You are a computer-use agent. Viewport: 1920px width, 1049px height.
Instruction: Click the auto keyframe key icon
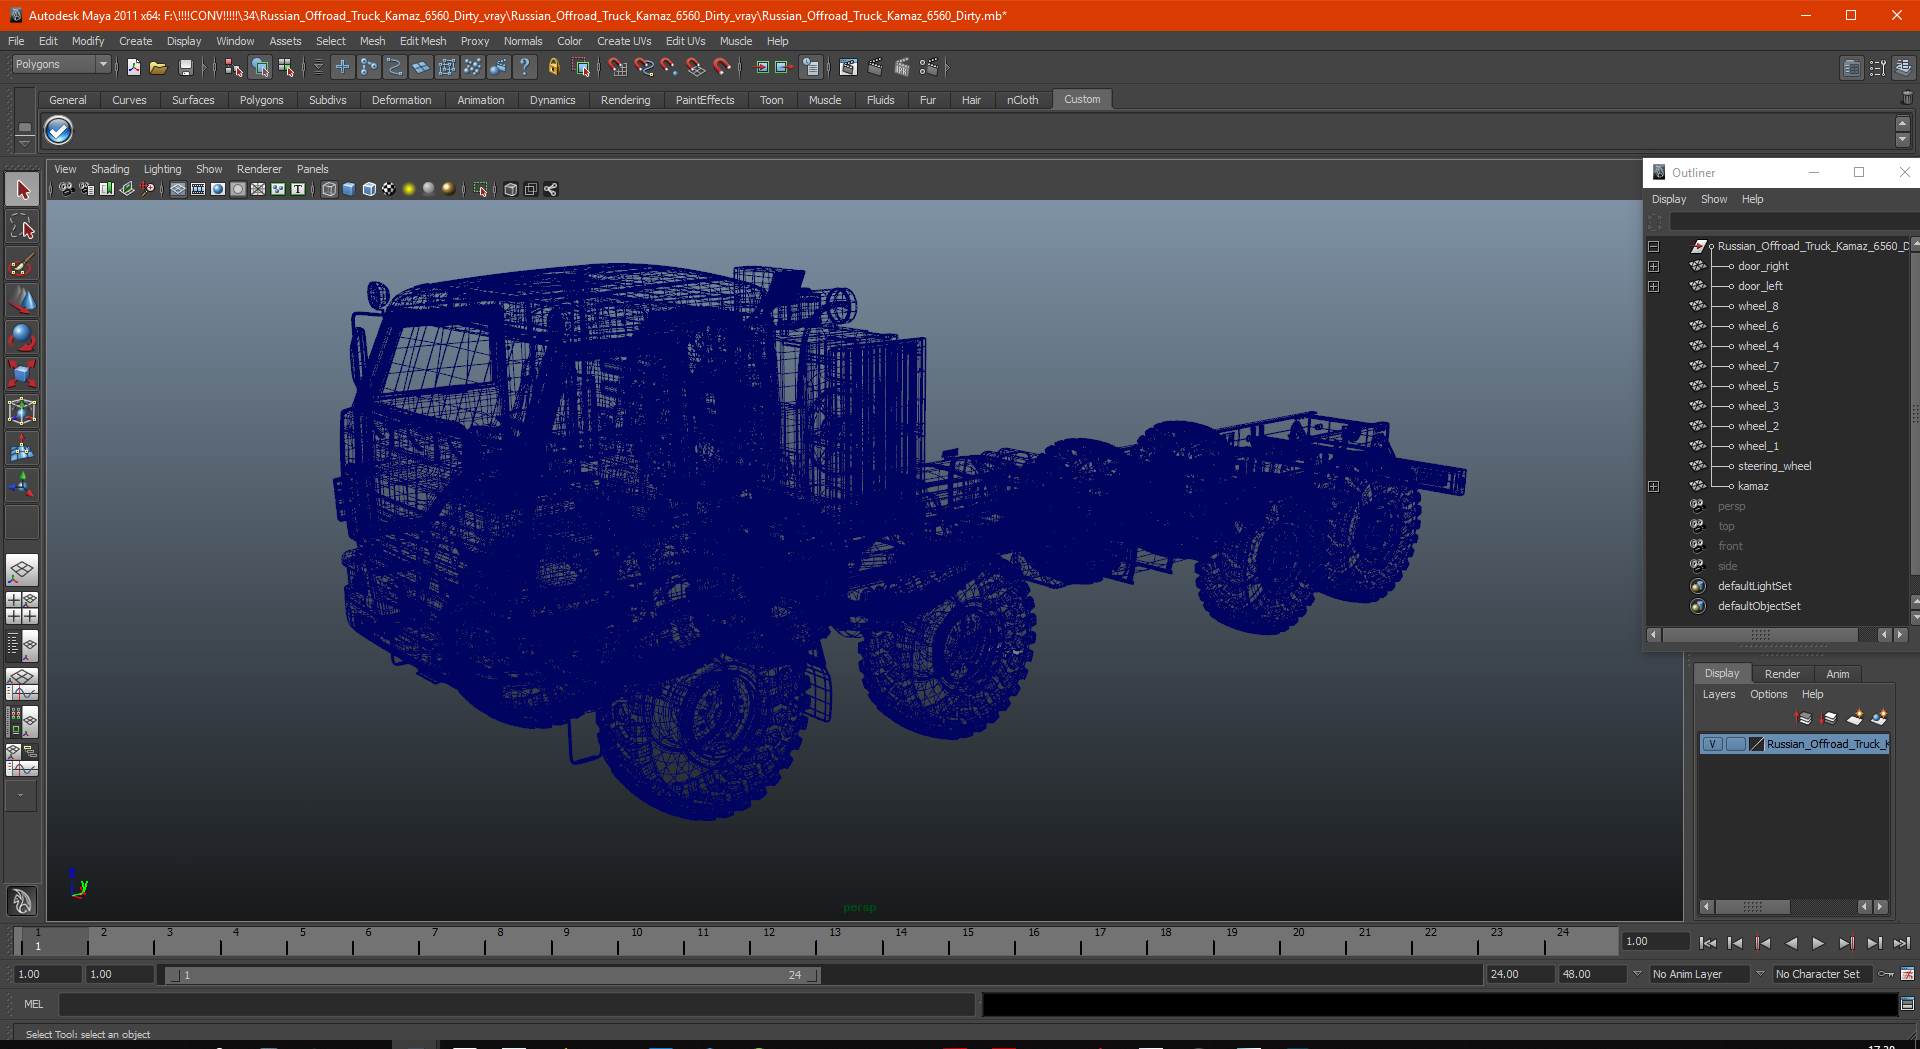1886,974
